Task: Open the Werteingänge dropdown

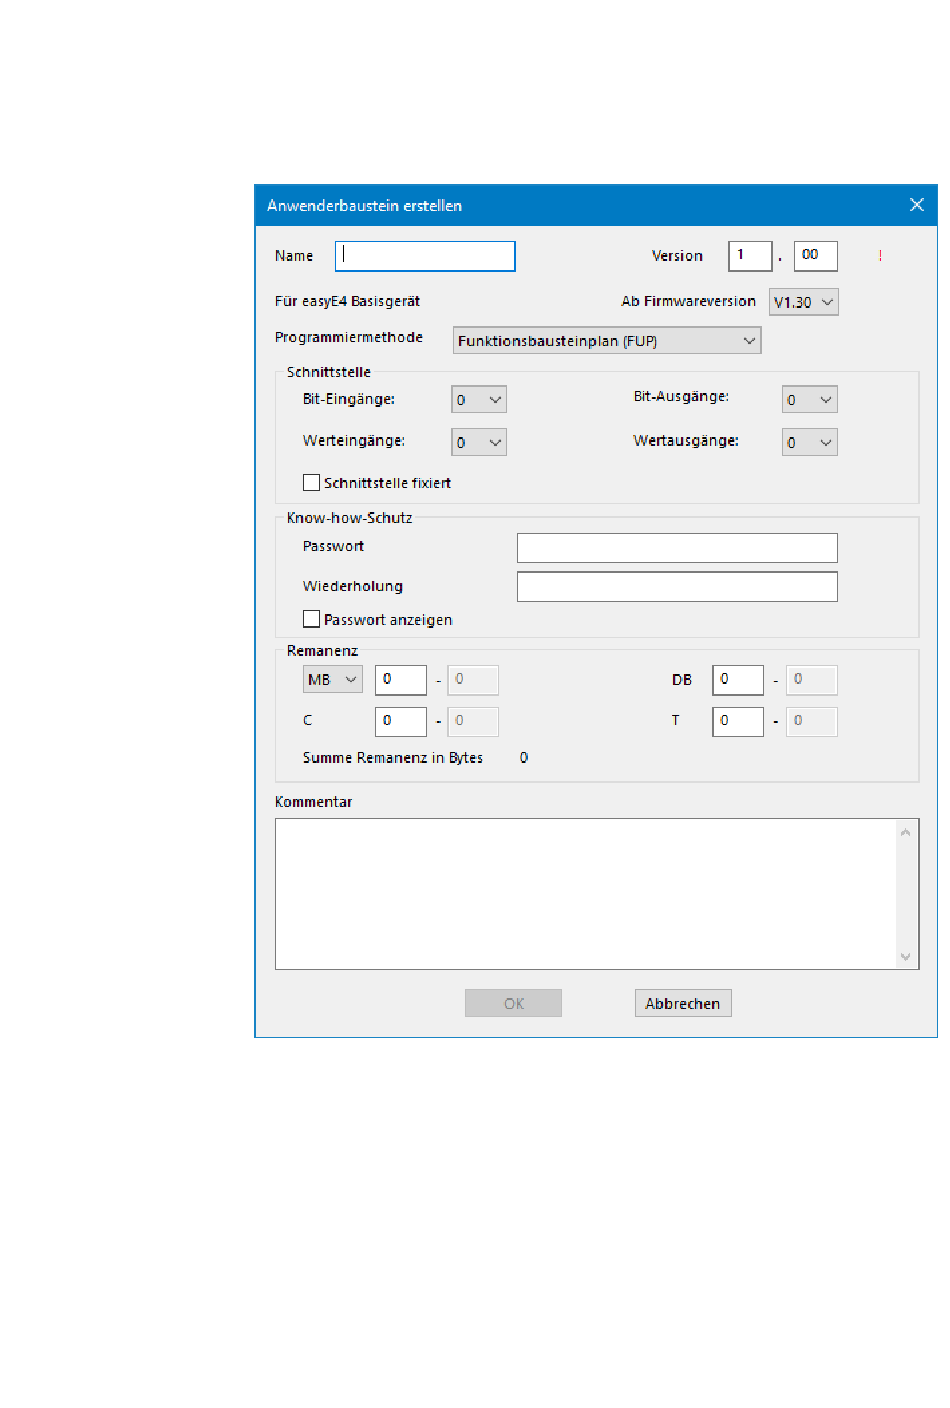Action: click(479, 442)
